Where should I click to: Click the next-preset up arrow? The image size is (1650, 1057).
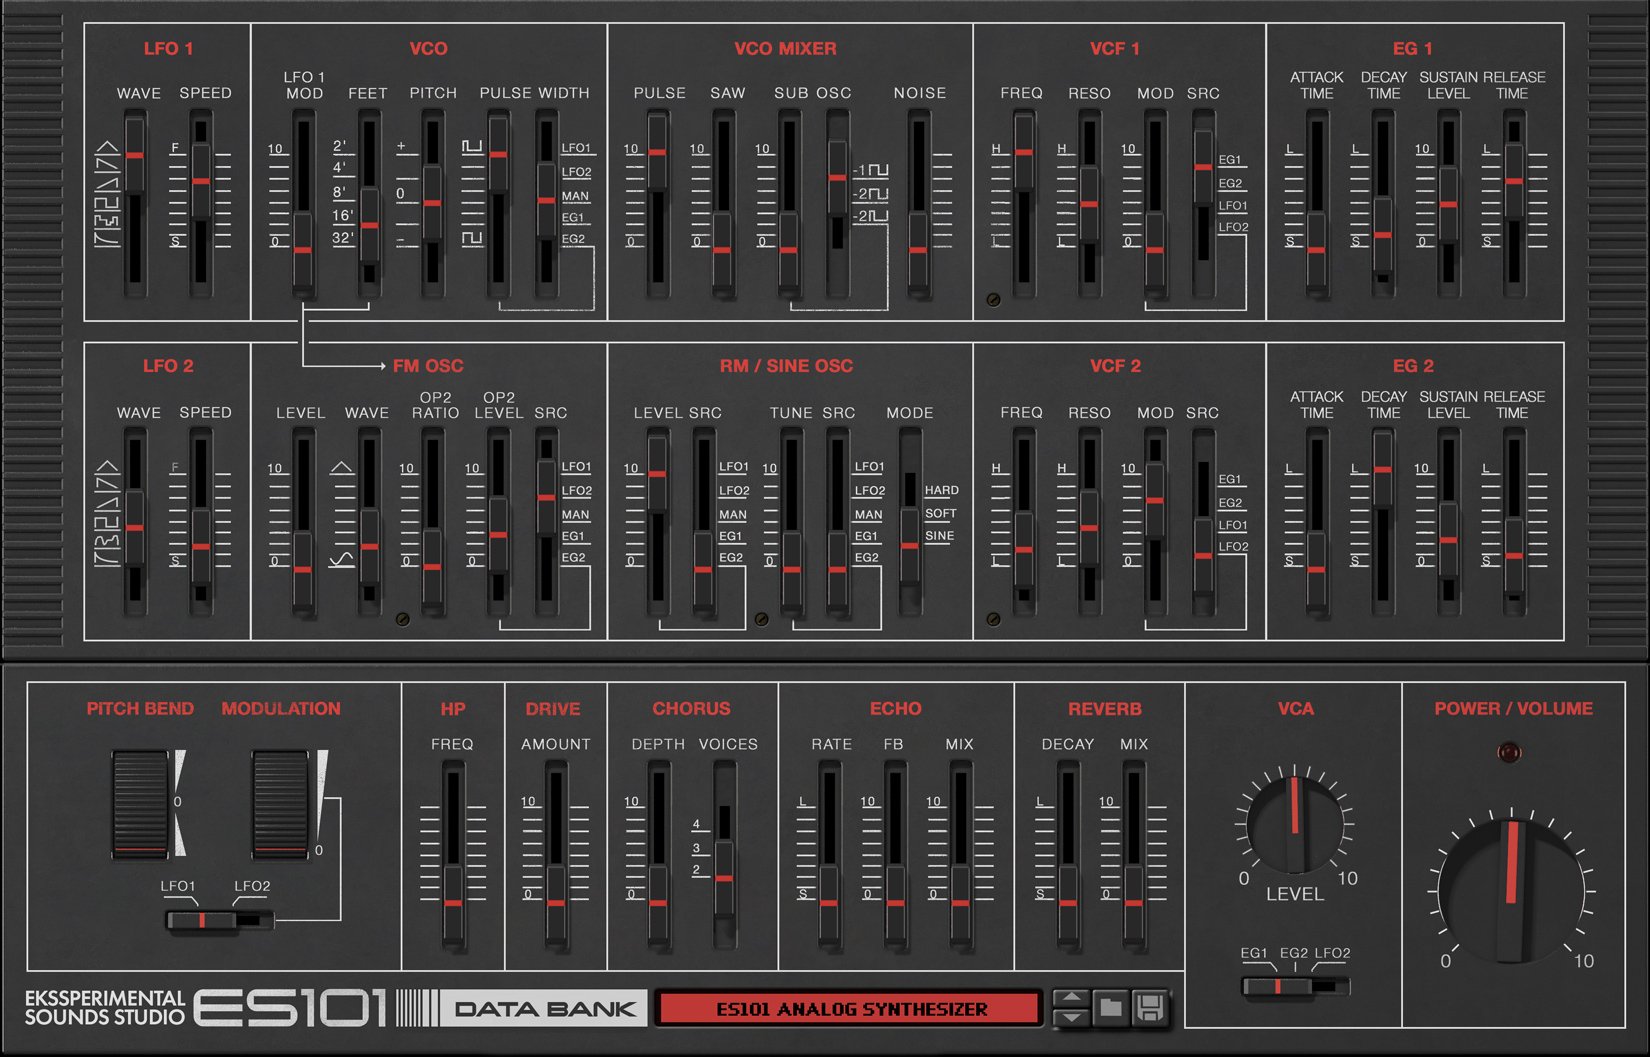(x=1072, y=997)
